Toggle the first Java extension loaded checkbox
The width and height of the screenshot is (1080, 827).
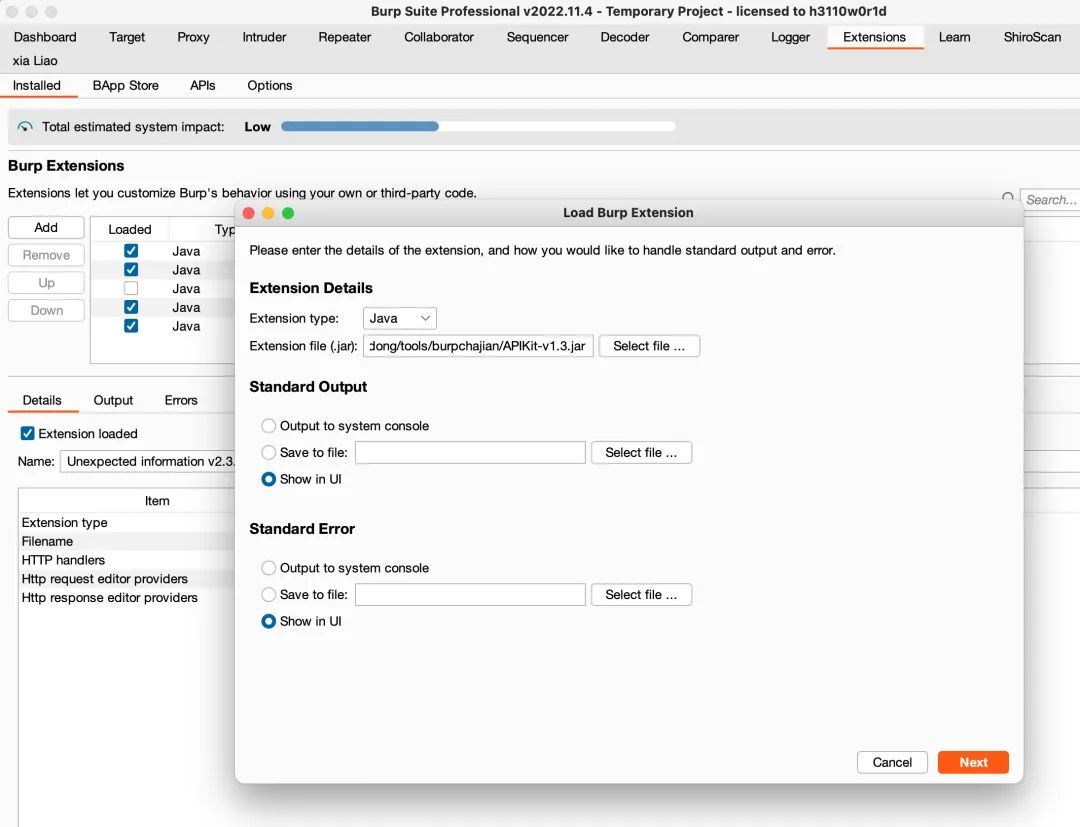point(131,251)
